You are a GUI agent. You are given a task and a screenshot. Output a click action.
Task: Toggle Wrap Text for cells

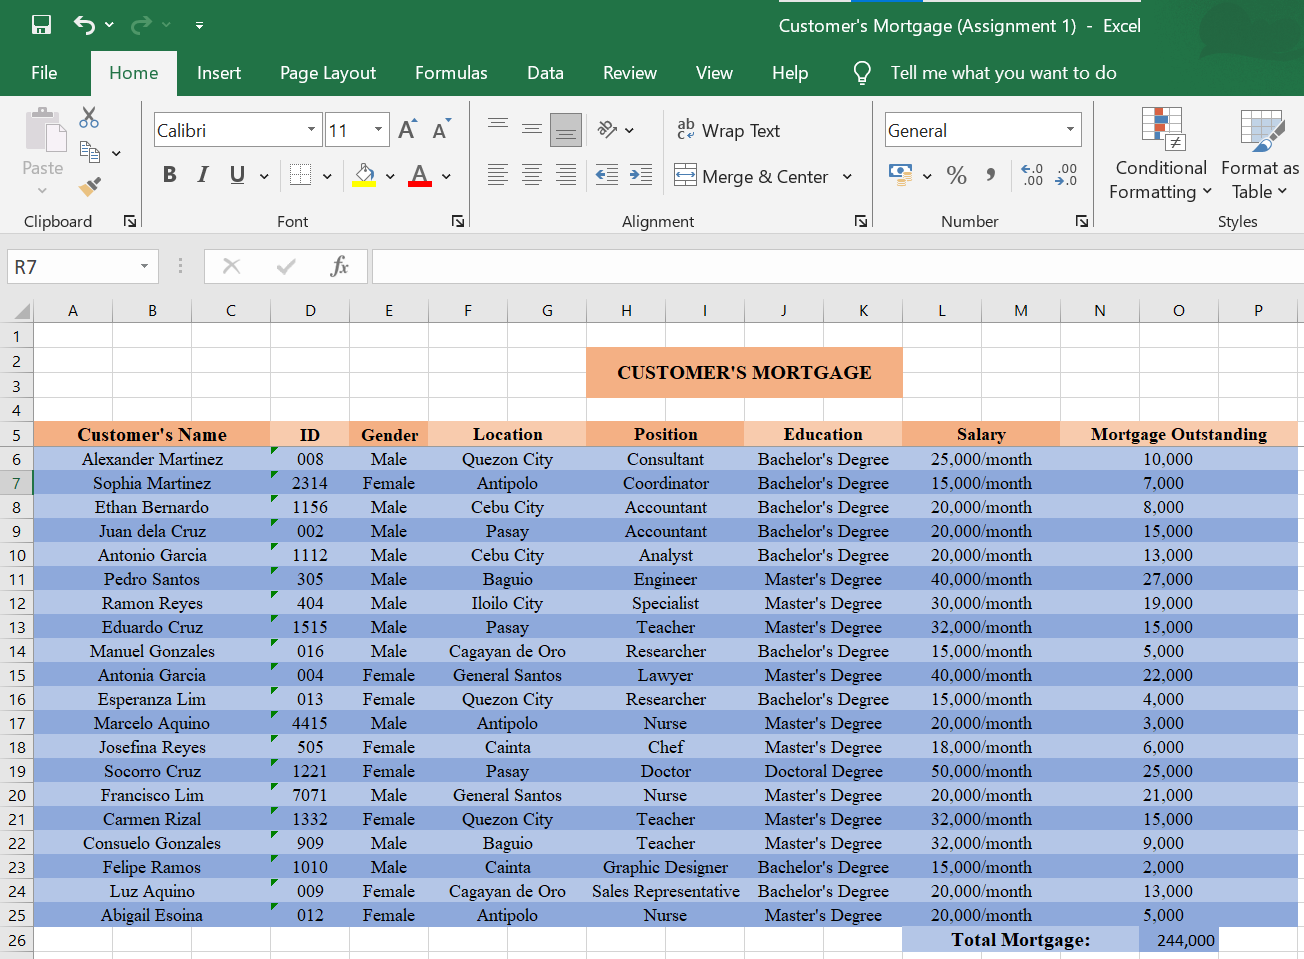pos(729,130)
